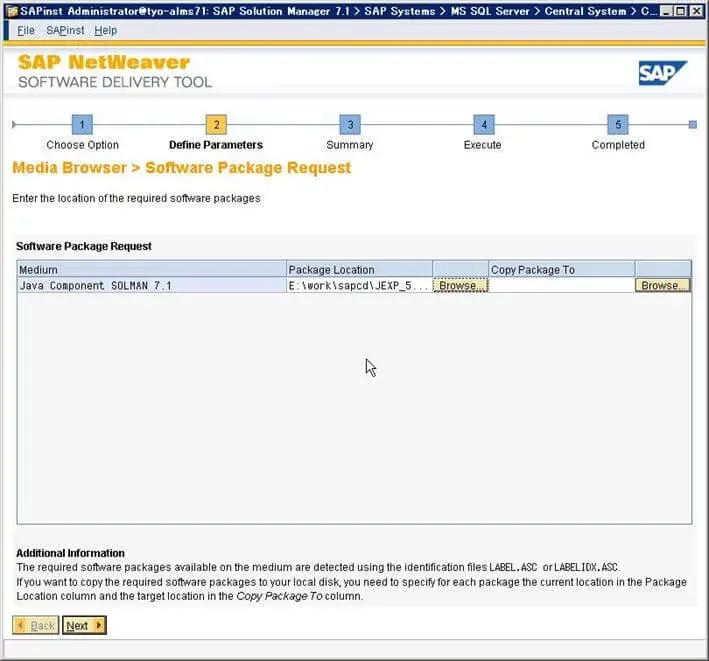709x661 pixels.
Task: Click step 3 Summary marker
Action: [x=350, y=124]
